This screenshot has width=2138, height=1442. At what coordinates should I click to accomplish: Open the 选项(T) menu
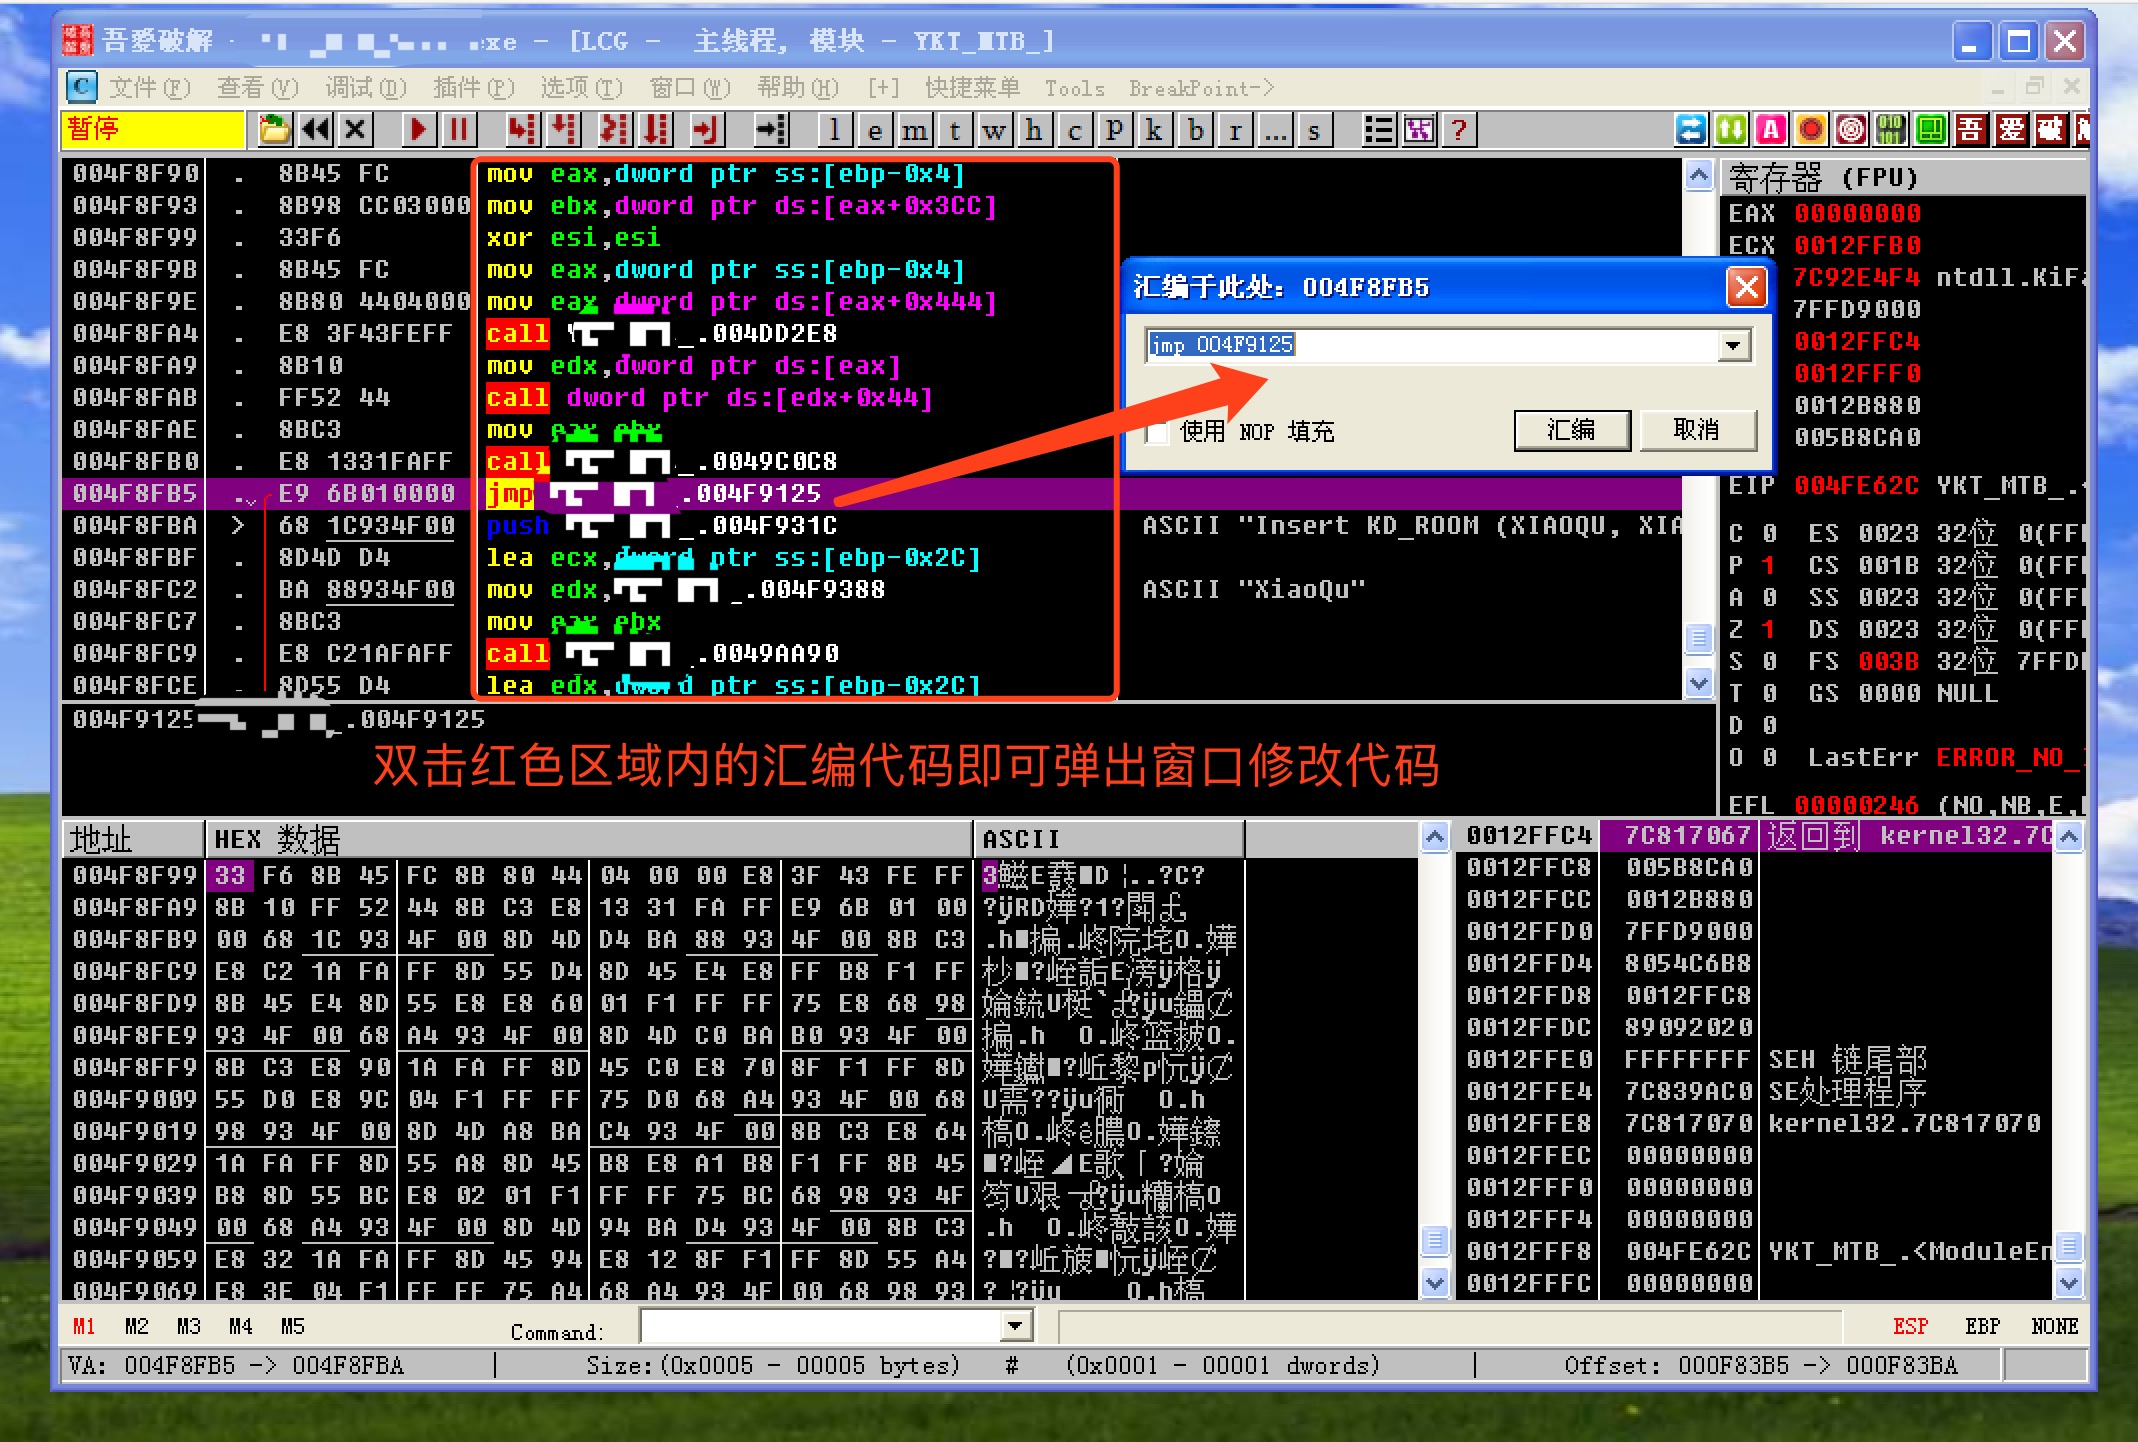(x=581, y=88)
